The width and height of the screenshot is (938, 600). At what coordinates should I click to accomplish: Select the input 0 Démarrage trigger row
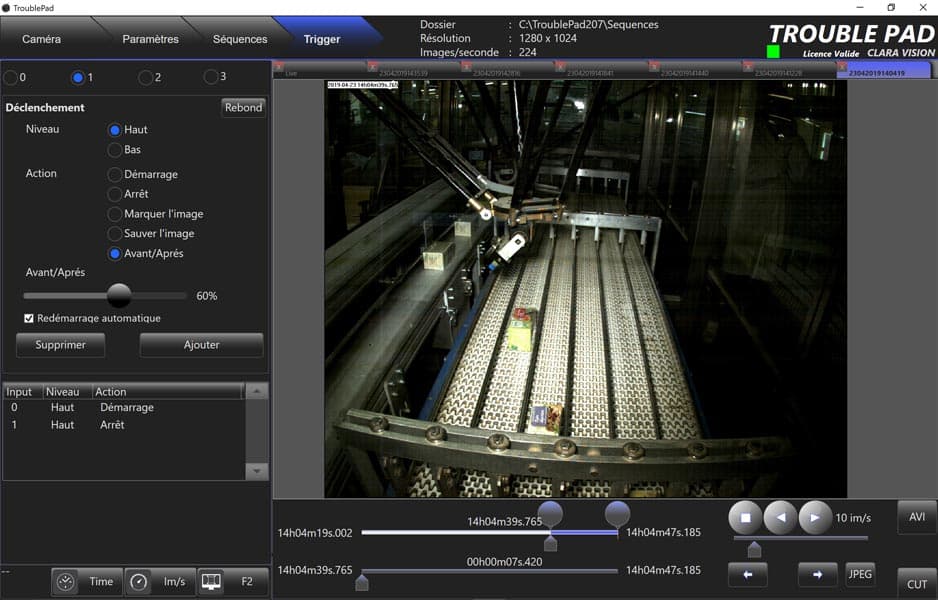(124, 407)
